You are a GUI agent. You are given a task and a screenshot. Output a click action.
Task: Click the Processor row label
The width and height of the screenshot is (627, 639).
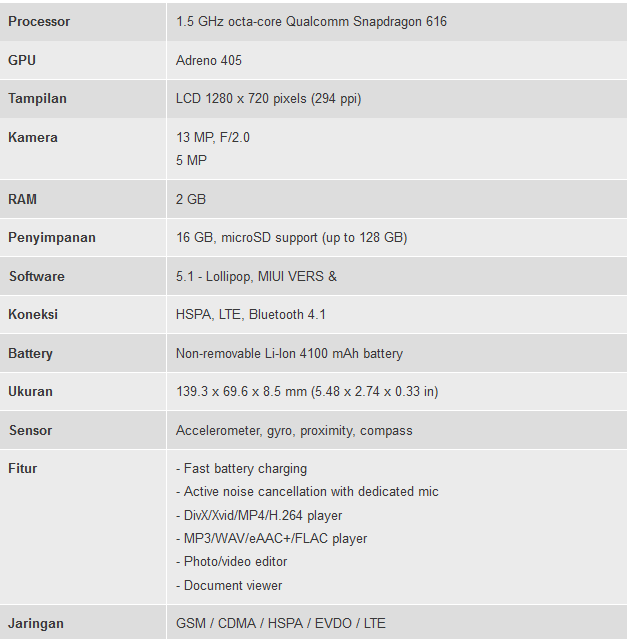pyautogui.click(x=39, y=22)
